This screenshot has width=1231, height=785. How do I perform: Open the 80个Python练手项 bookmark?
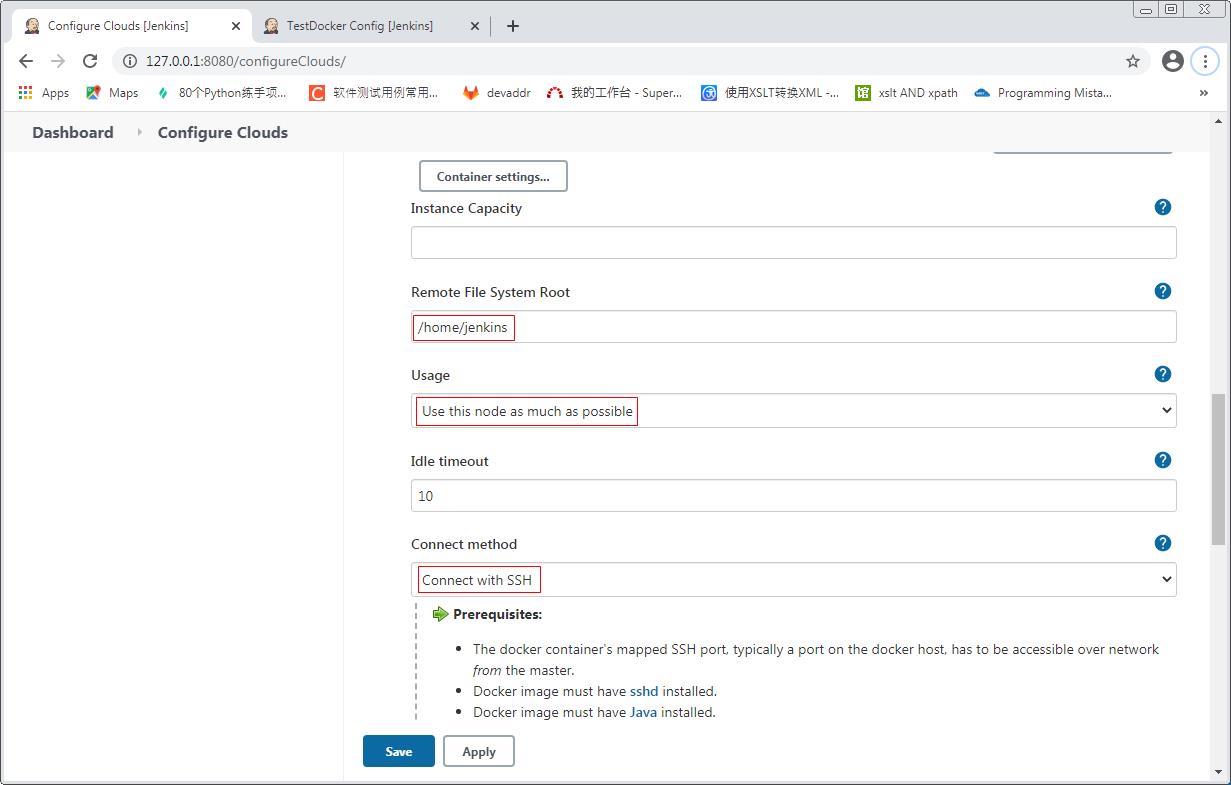pyautogui.click(x=221, y=93)
